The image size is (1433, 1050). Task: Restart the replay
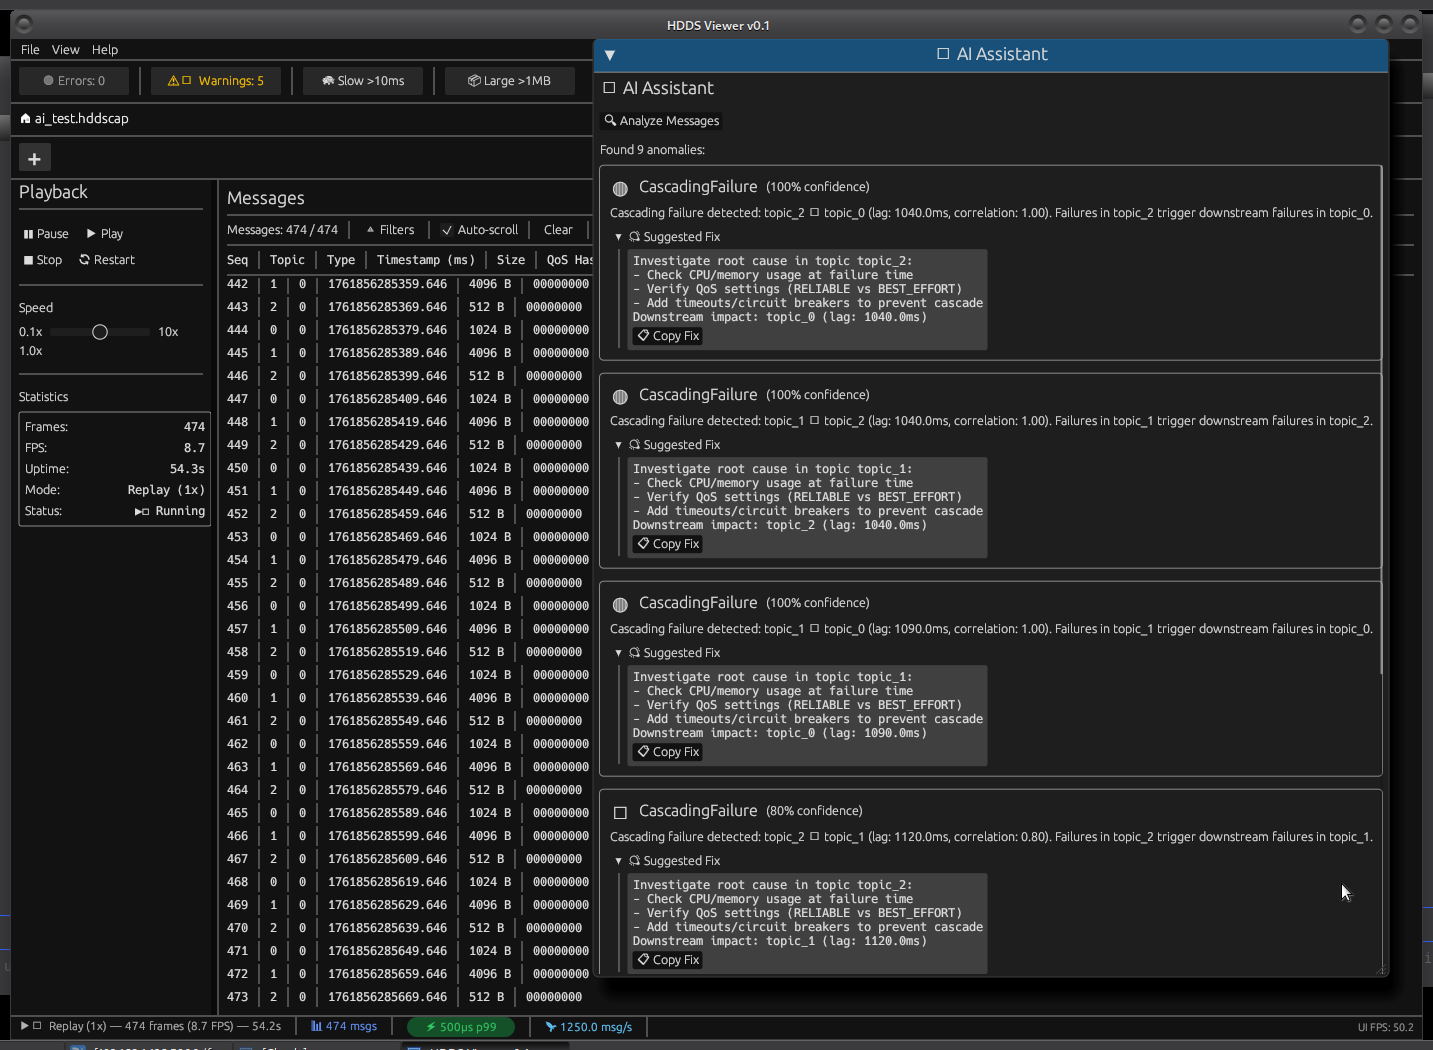click(x=107, y=260)
